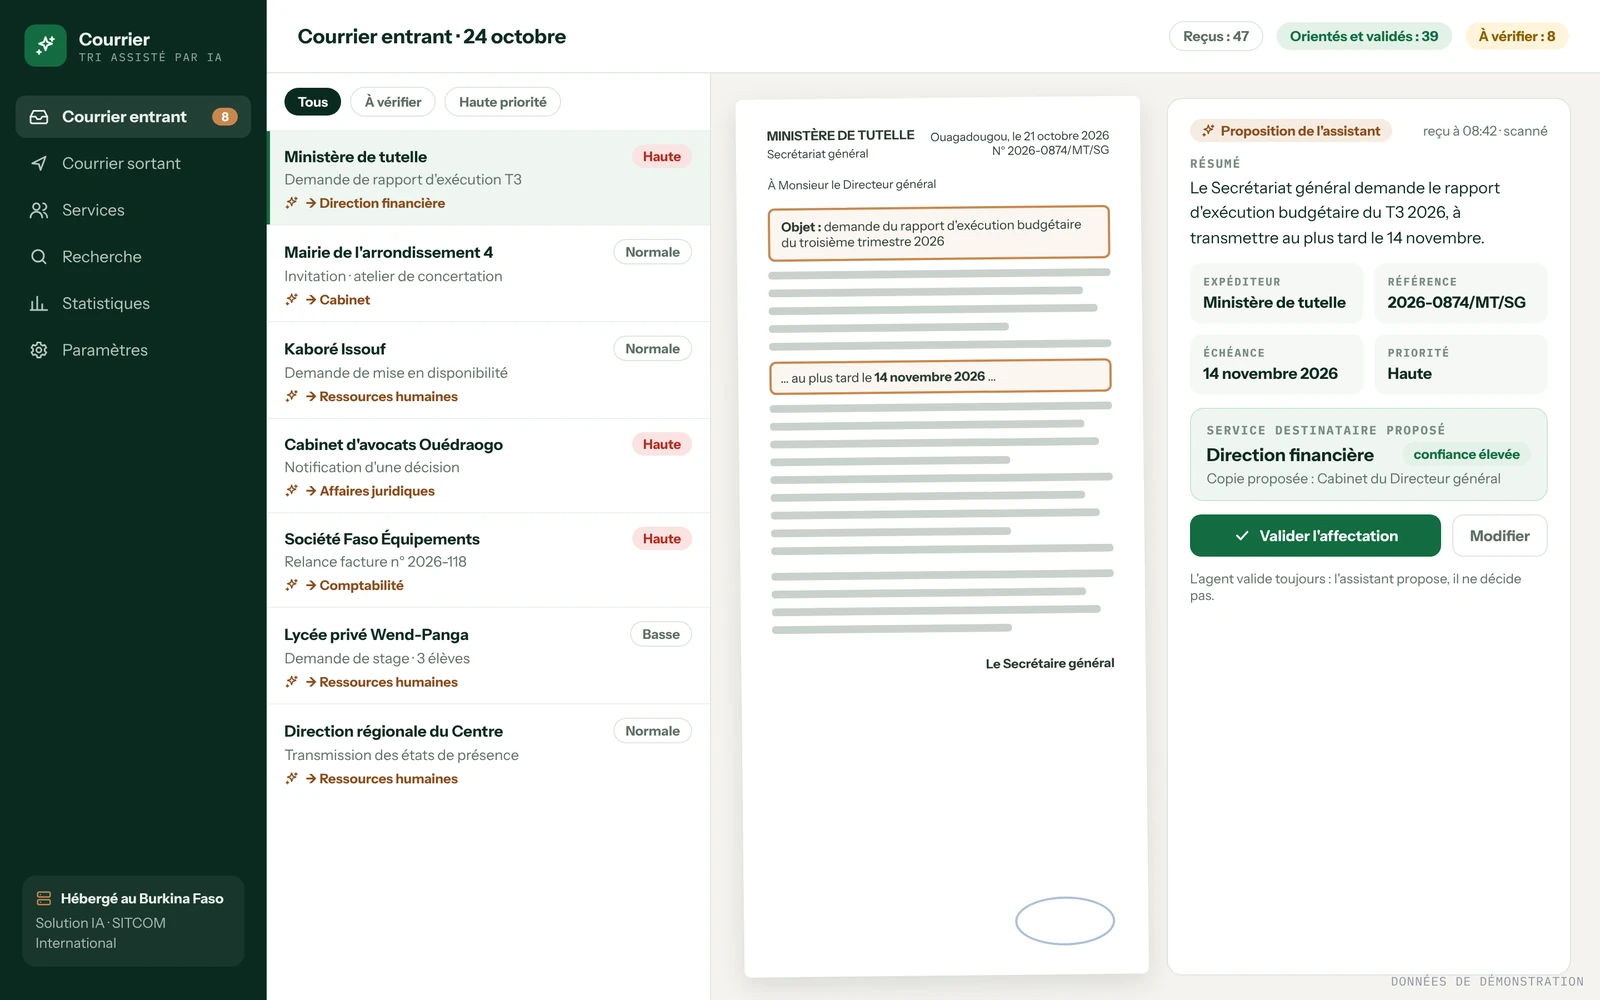This screenshot has width=1600, height=1000.
Task: Click the confiance élevée badge
Action: point(1466,454)
